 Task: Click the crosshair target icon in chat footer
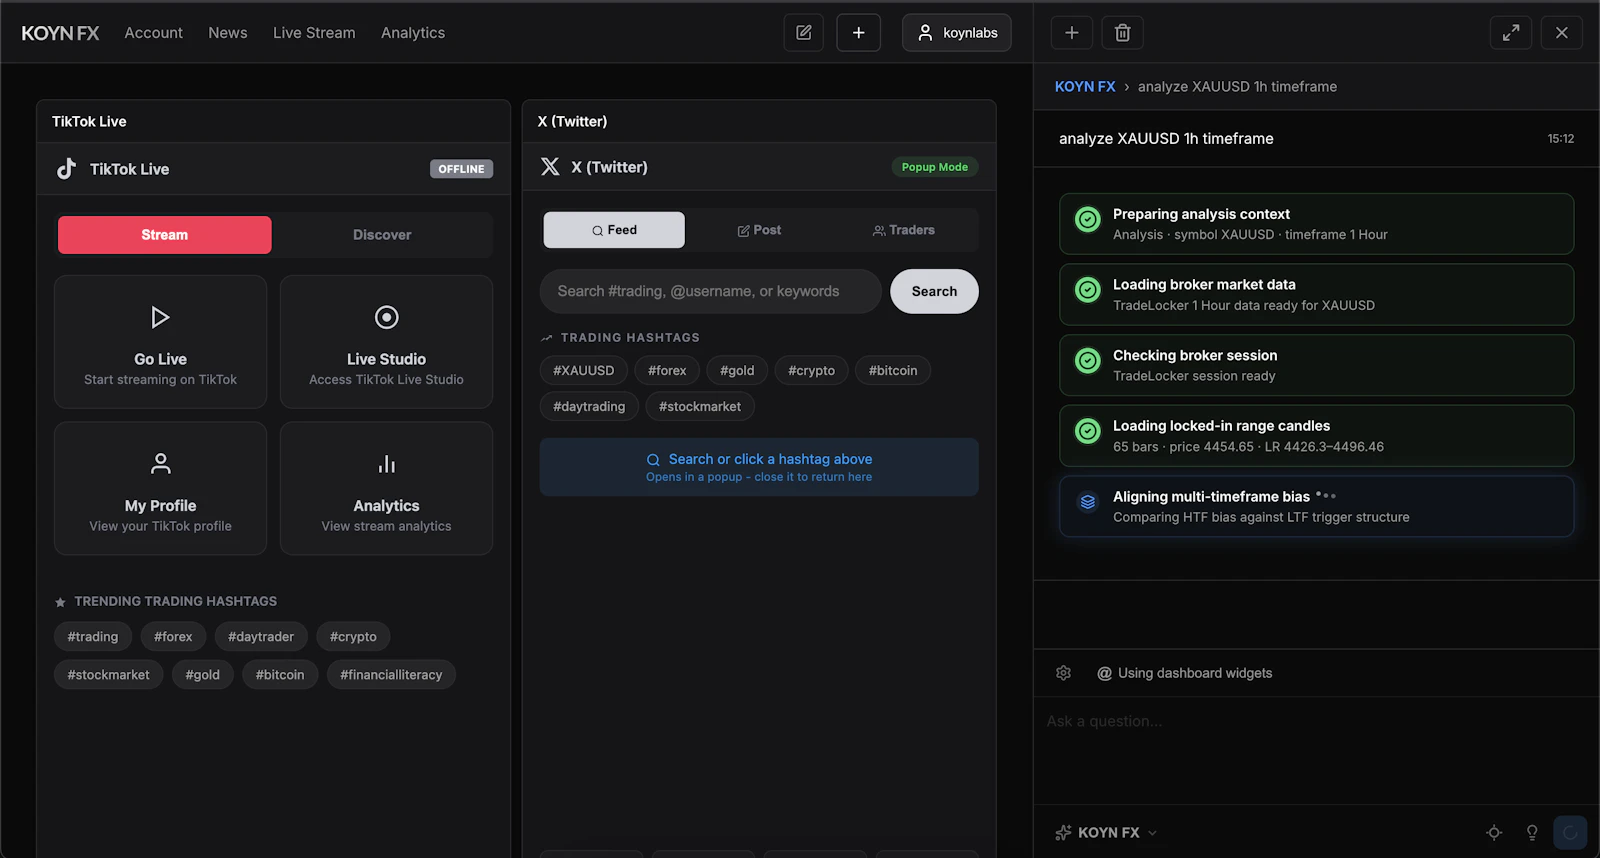(x=1494, y=832)
